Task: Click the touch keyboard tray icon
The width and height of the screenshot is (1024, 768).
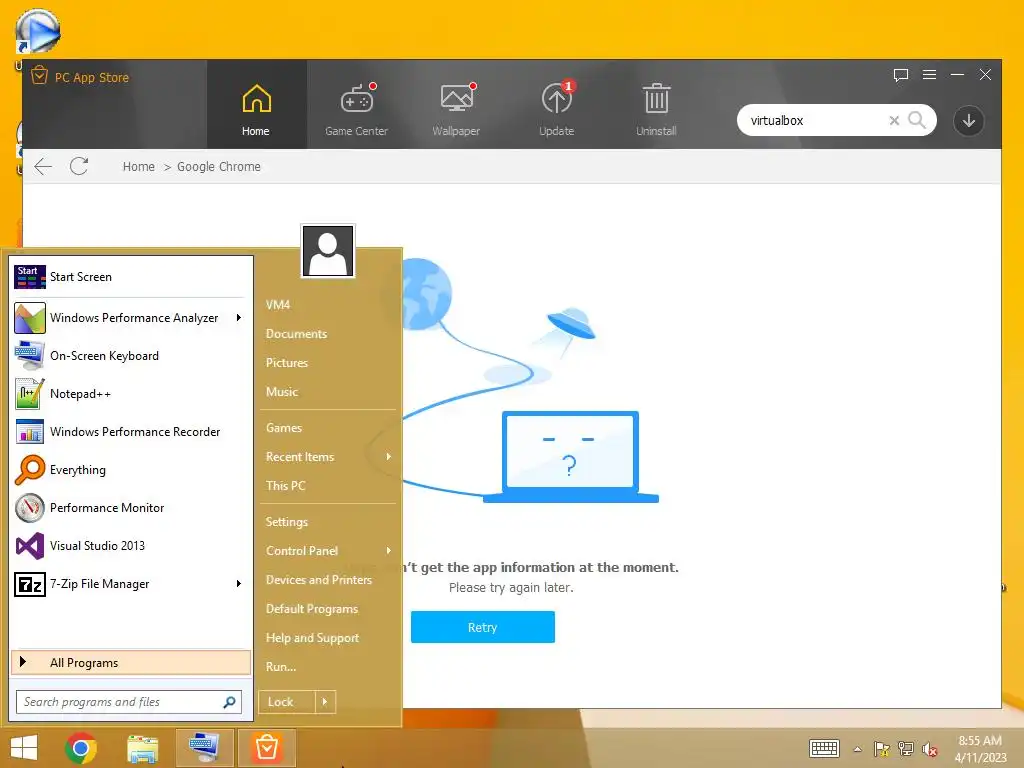Action: click(824, 748)
